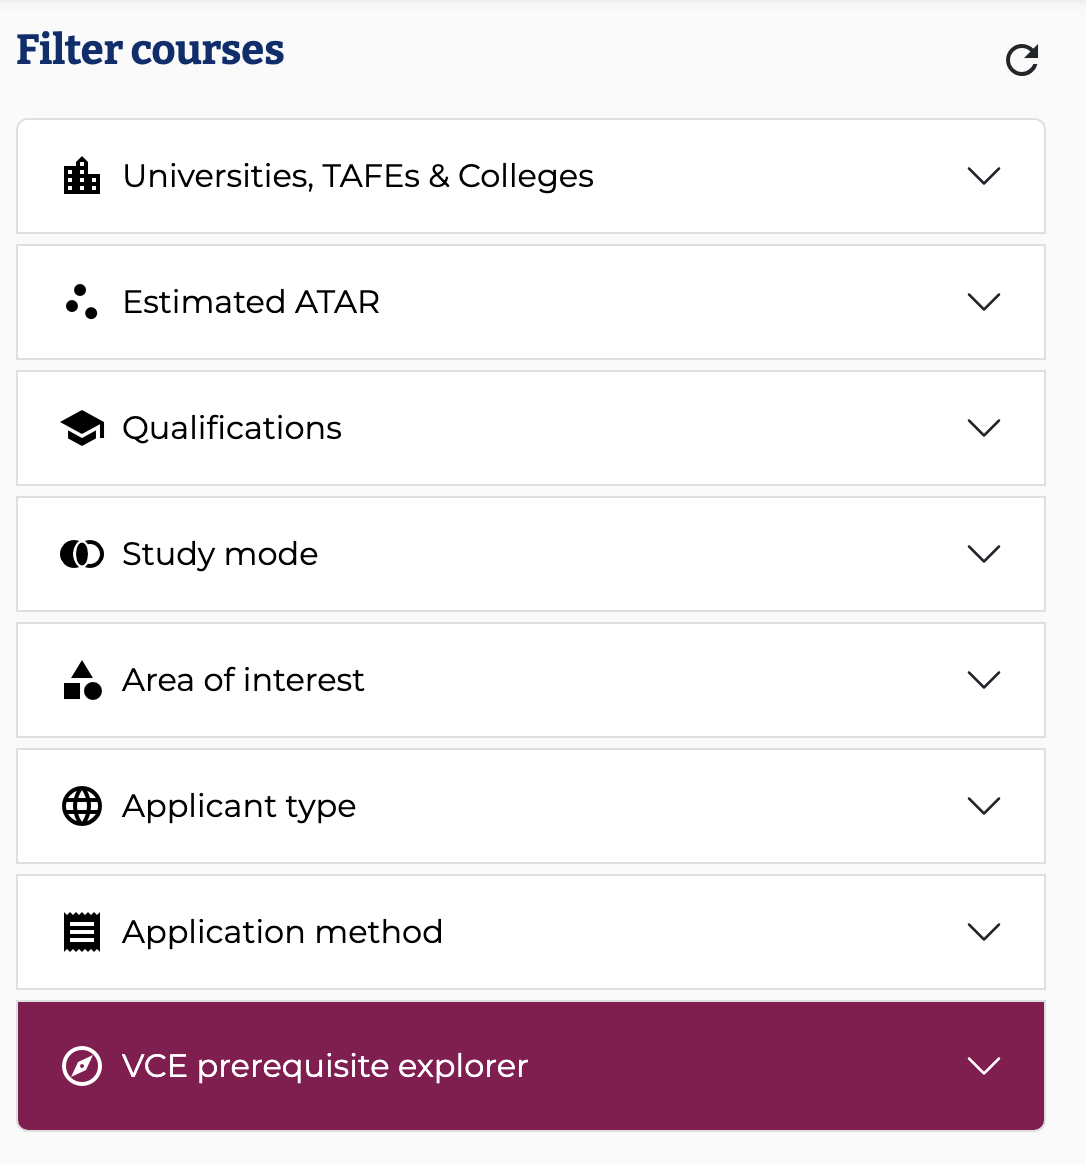Expand the Study mode options
1086x1164 pixels.
pos(984,554)
